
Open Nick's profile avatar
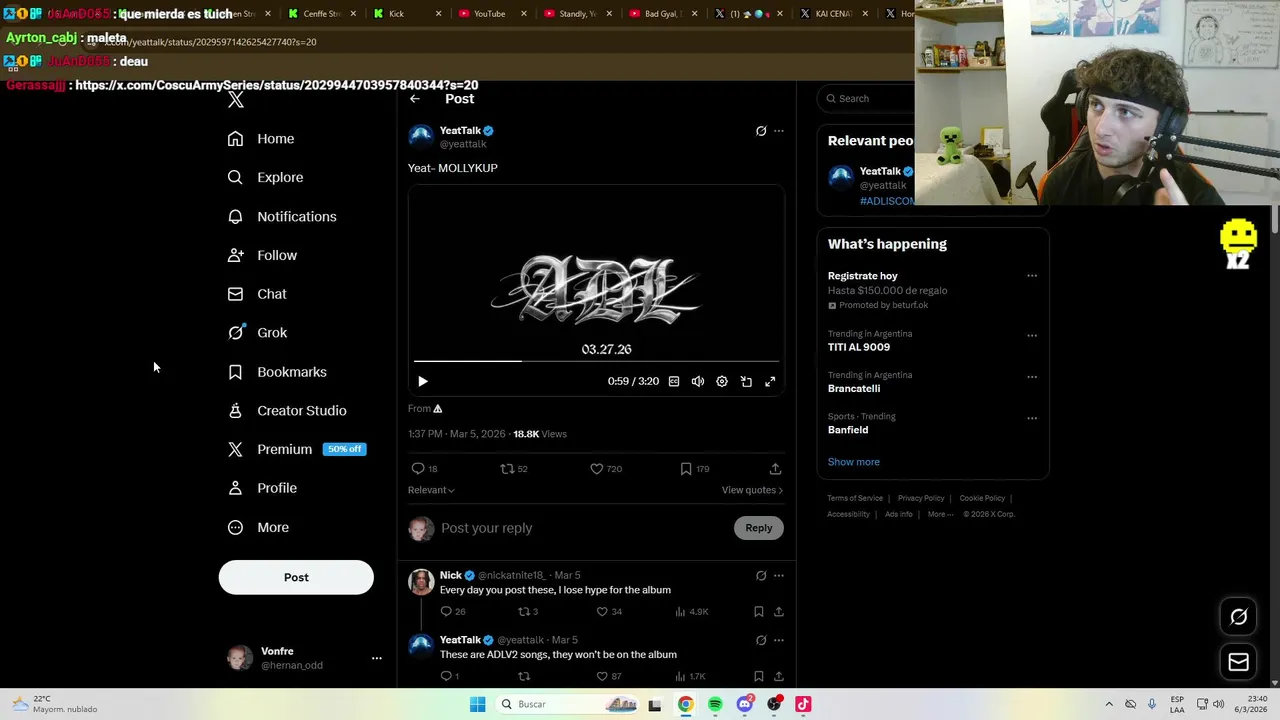(421, 582)
